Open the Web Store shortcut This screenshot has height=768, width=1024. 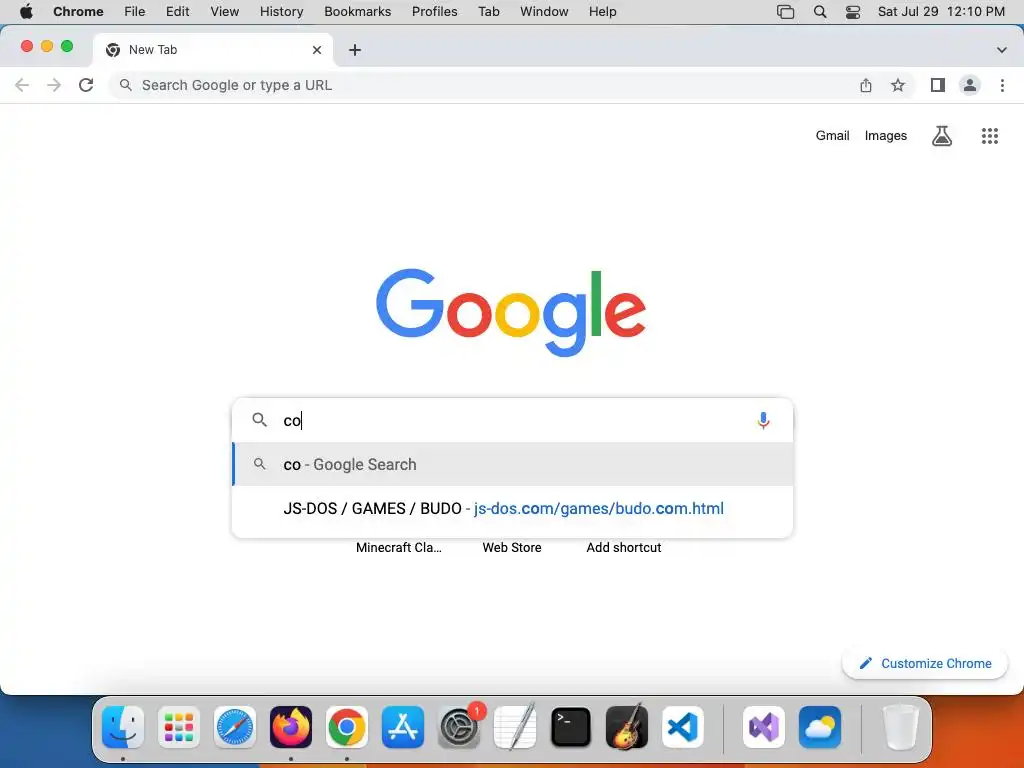[x=512, y=547]
